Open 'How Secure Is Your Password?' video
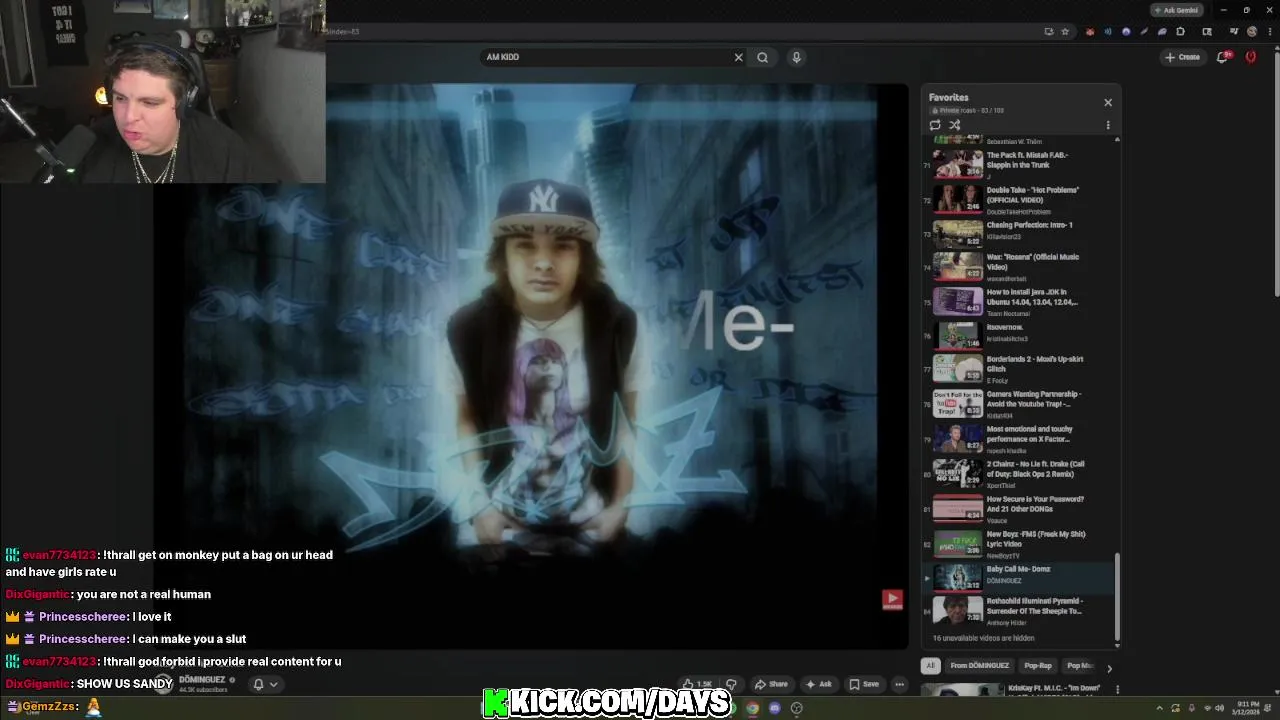This screenshot has height=720, width=1280. click(x=1020, y=509)
